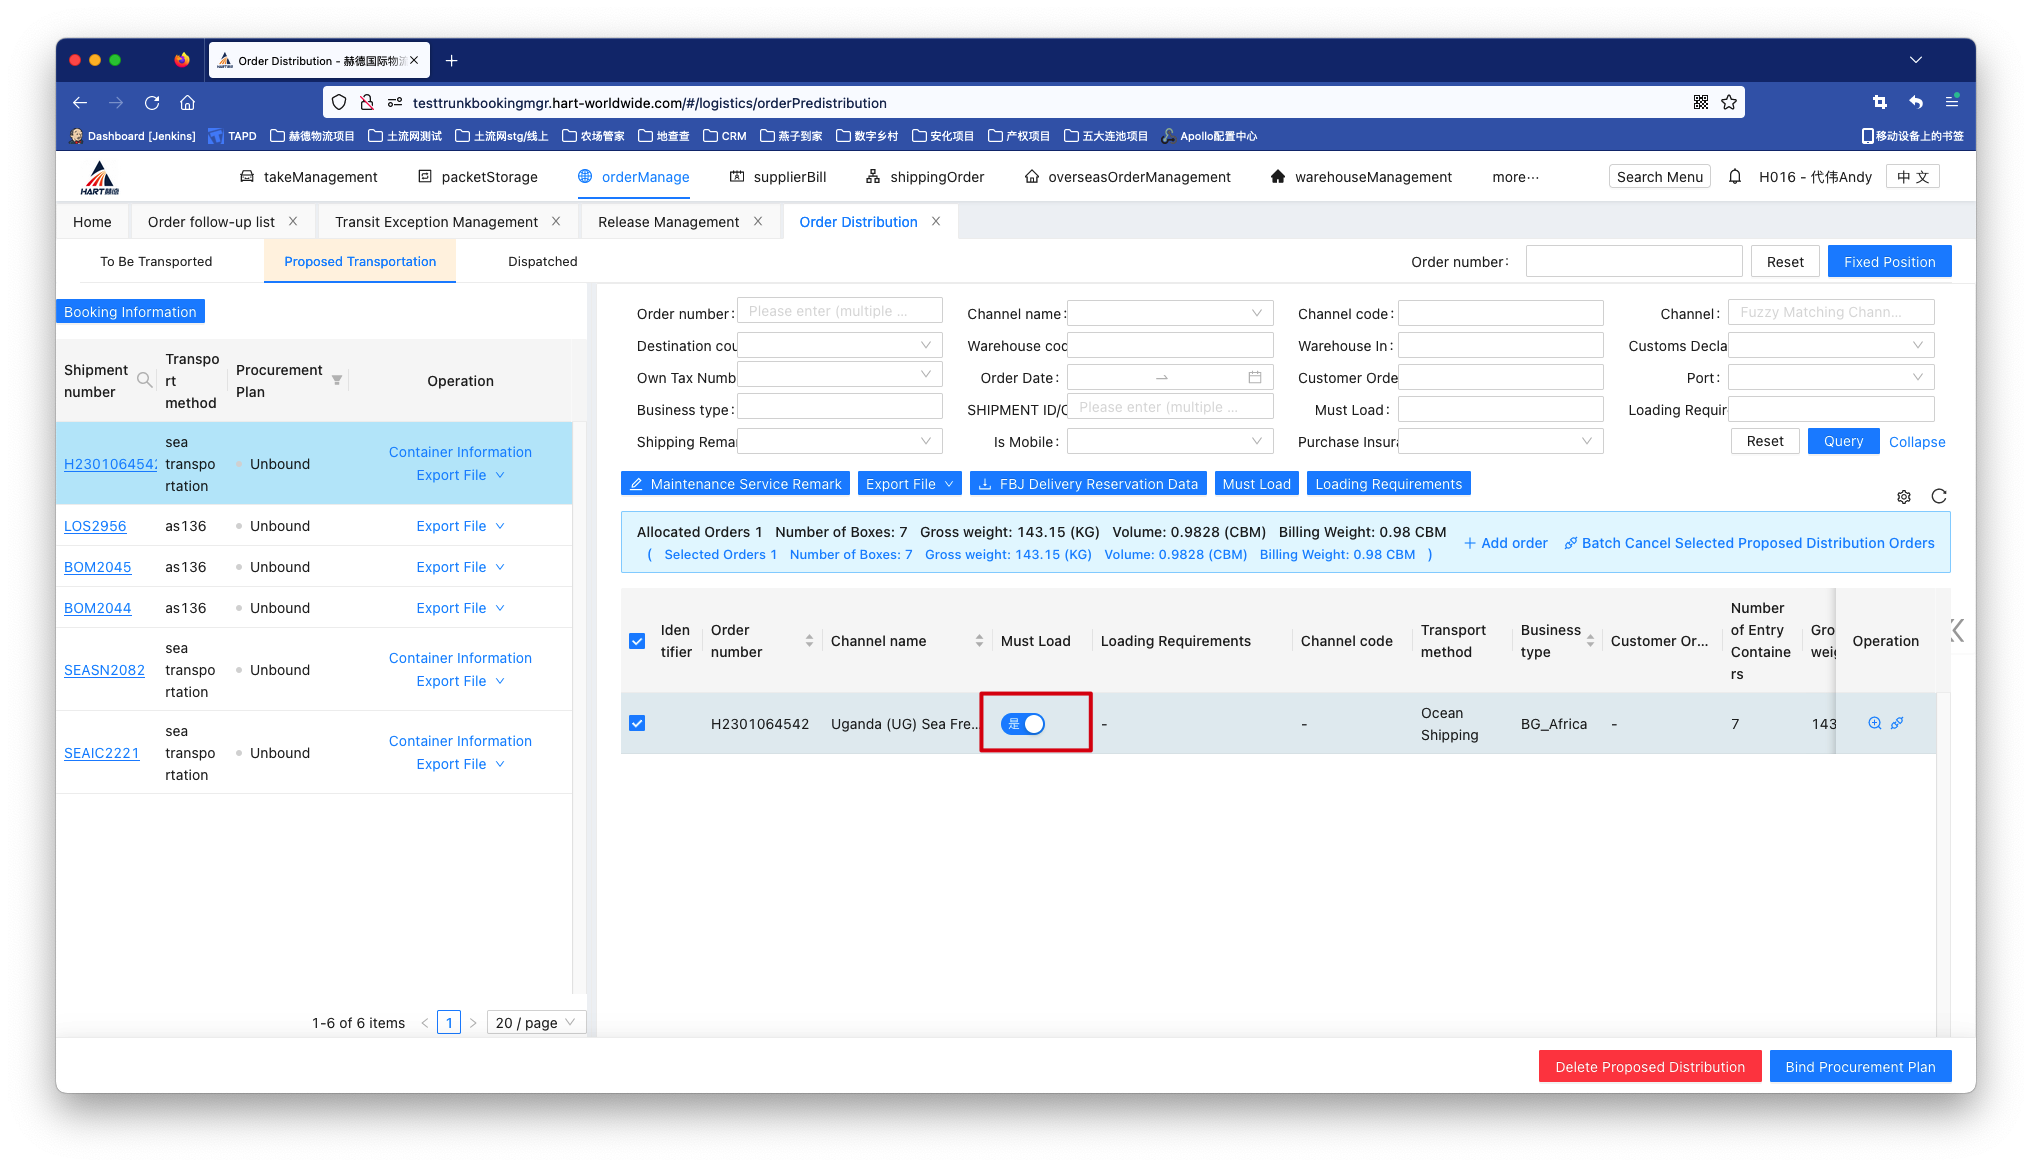Screen dimensions: 2032x1167
Task: Click the magnifier view icon in Operation column
Action: (x=1875, y=723)
